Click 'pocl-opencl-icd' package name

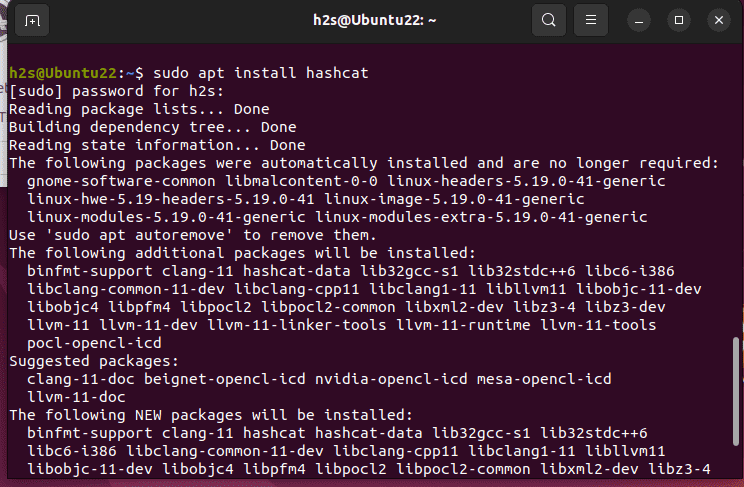point(94,343)
